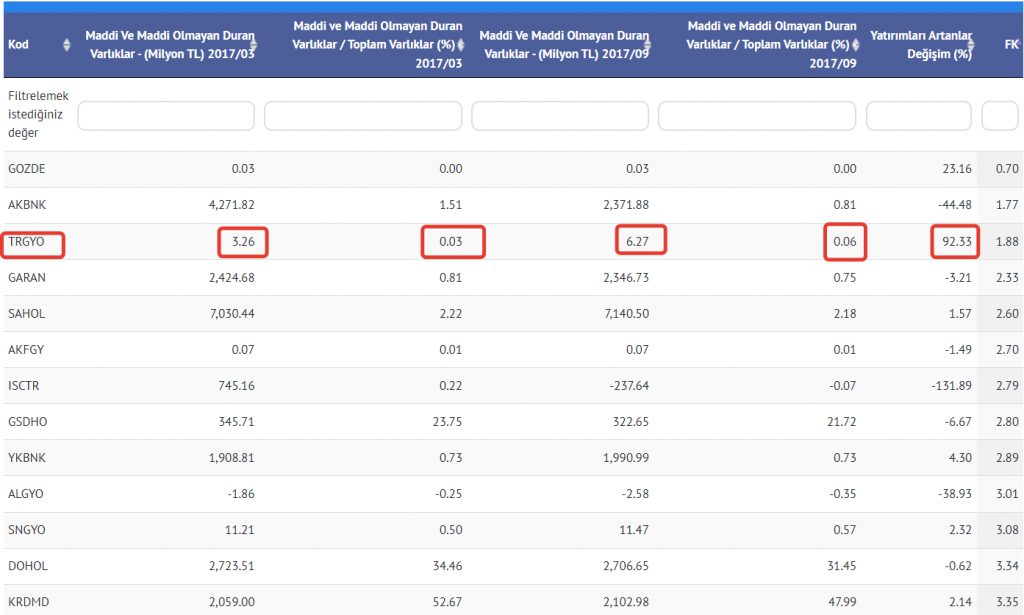Sort by 2017/09 Milyon TL column arrows
Viewport: 1024px width, 615px height.
click(x=648, y=45)
